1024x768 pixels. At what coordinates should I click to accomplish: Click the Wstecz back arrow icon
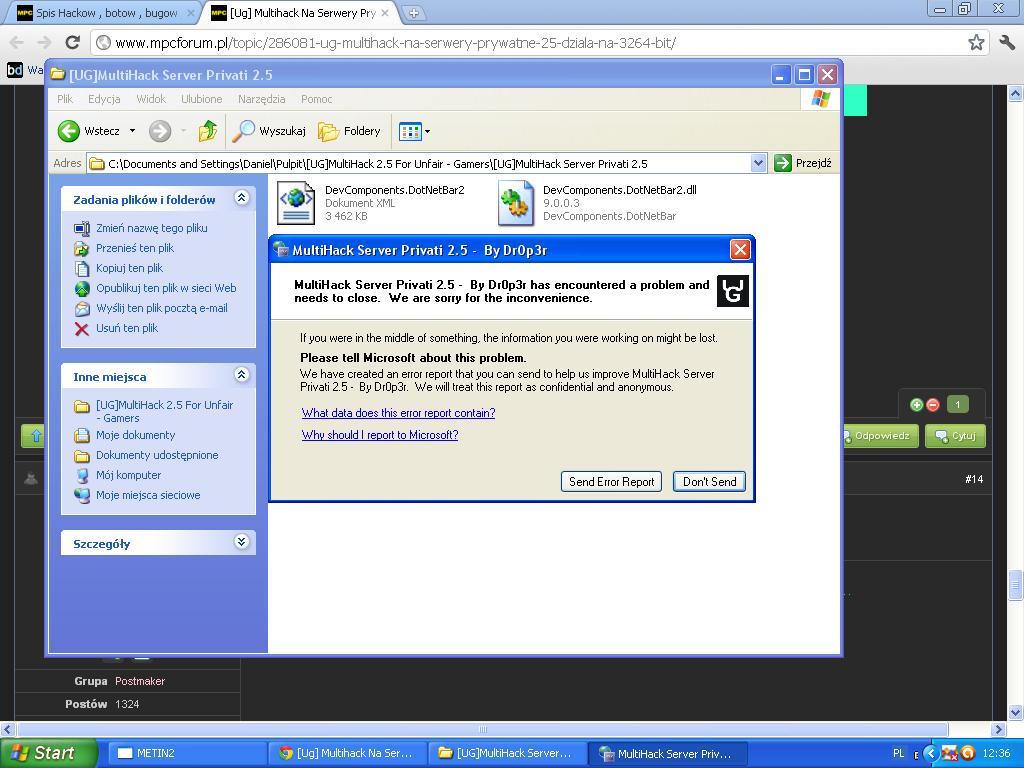(69, 131)
